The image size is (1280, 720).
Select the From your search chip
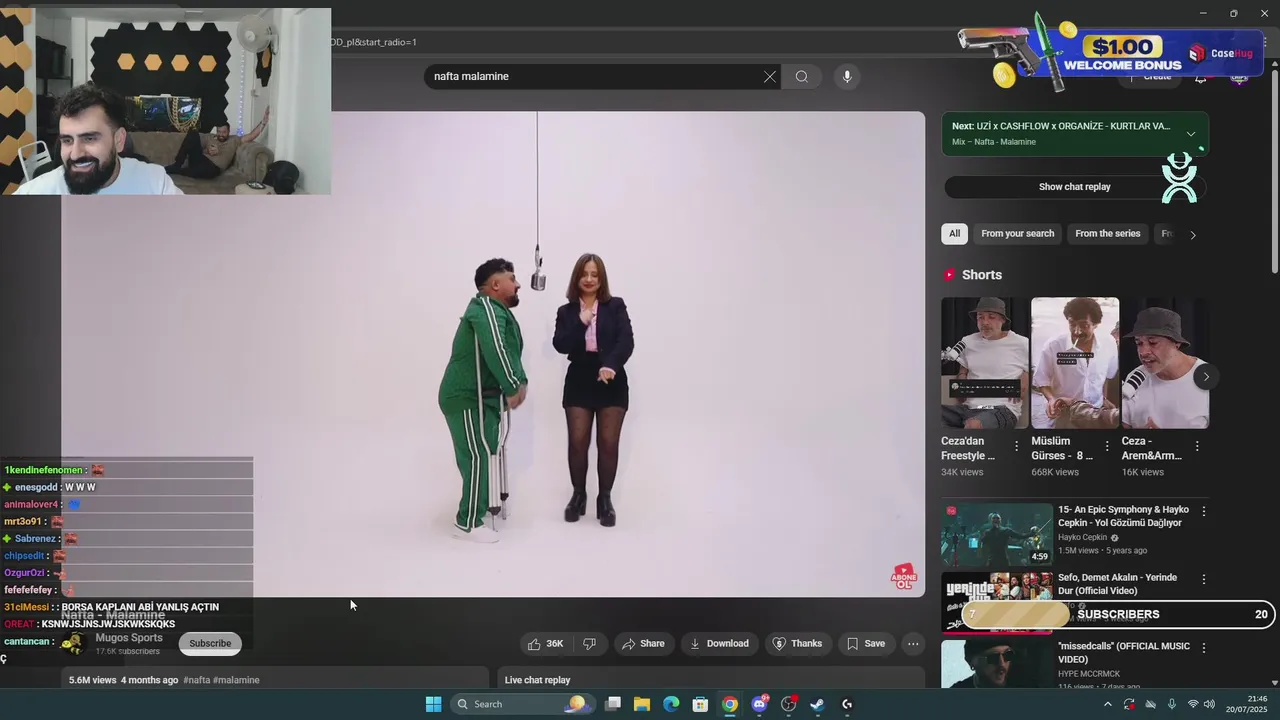[1017, 234]
